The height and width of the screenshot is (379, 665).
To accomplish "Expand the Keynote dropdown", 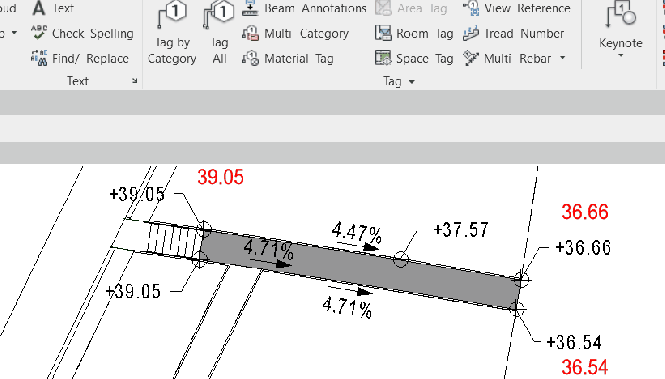I will click(620, 56).
